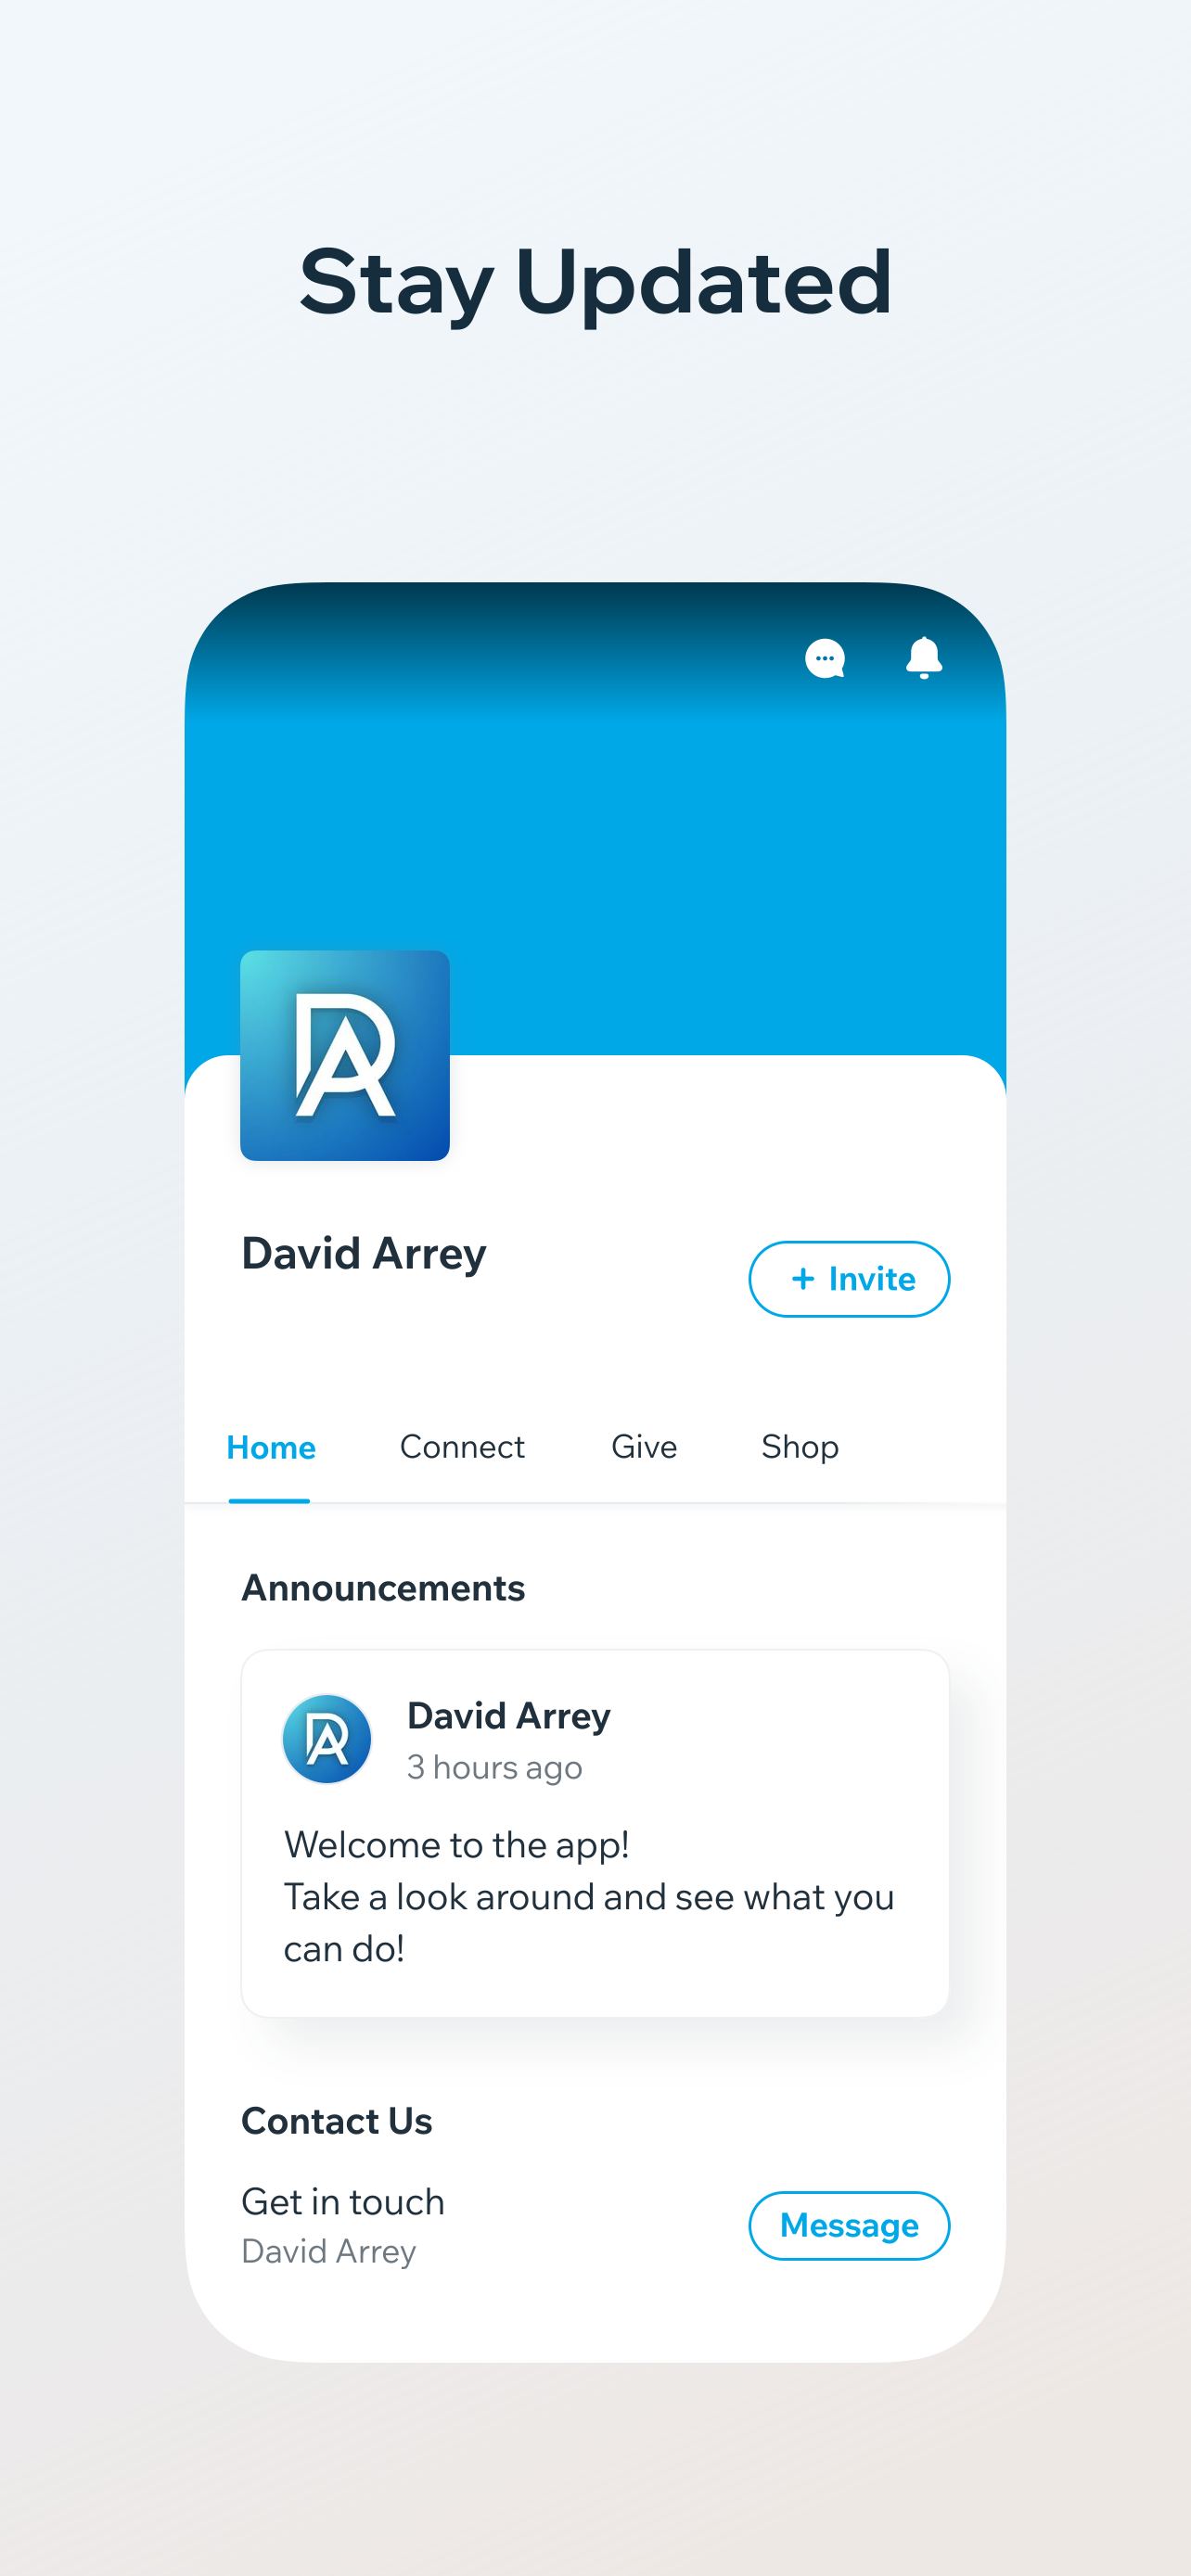Open the Shop tab
Screen dimensions: 1191x2576
(800, 1447)
